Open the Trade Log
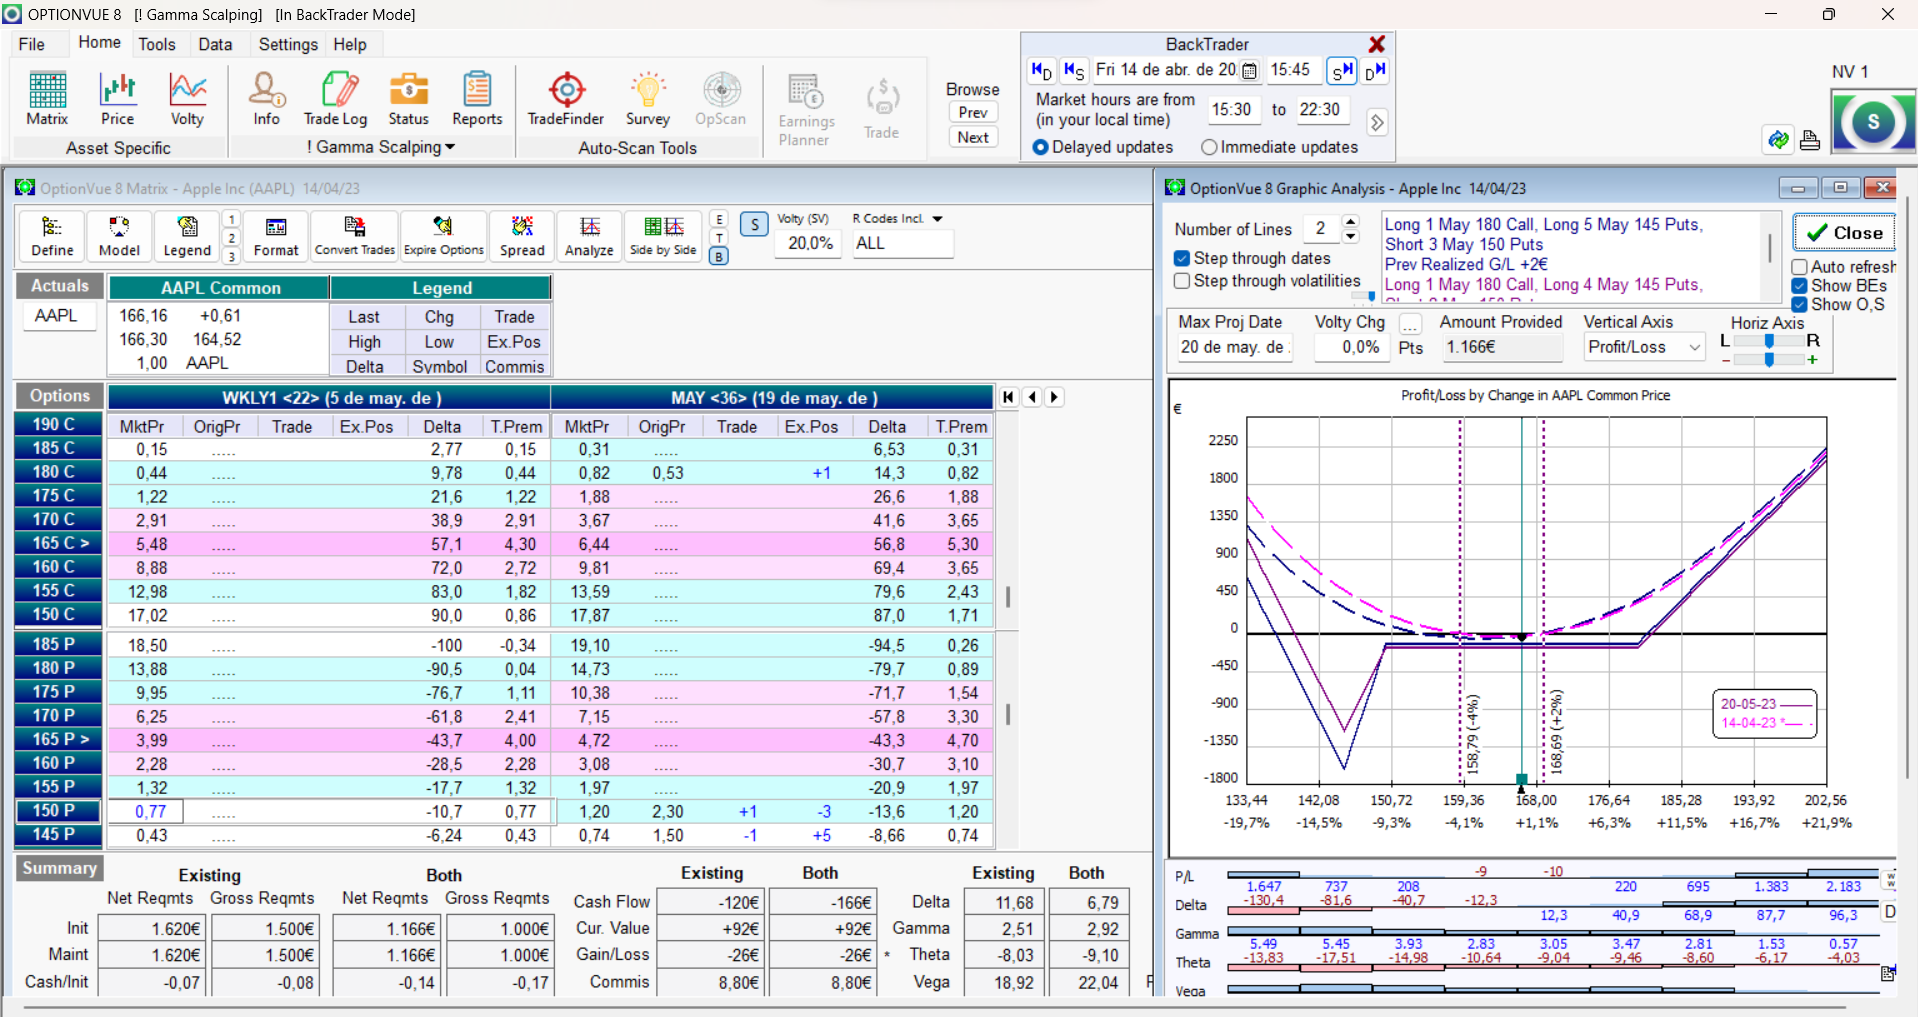The height and width of the screenshot is (1017, 1918). (336, 98)
